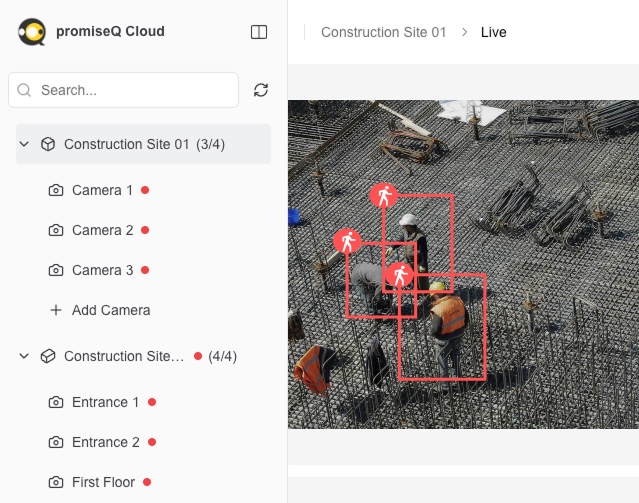Click the Entrance 2 camera icon
639x503 pixels.
56,442
